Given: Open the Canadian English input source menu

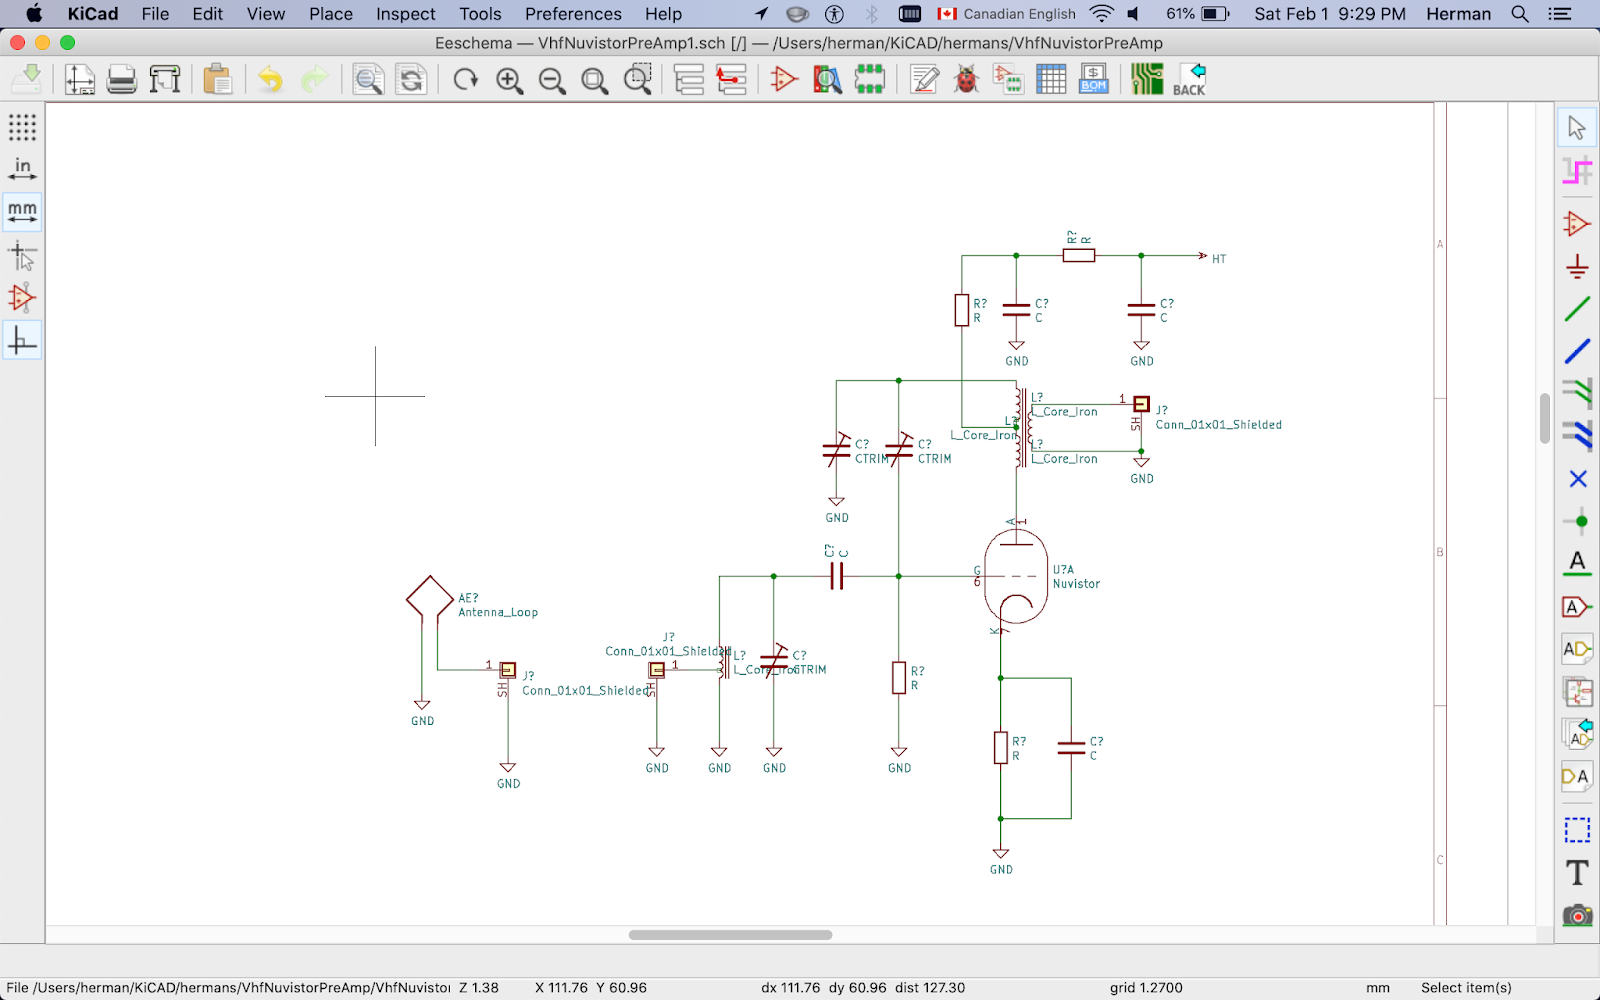Looking at the screenshot, I should [x=1006, y=14].
